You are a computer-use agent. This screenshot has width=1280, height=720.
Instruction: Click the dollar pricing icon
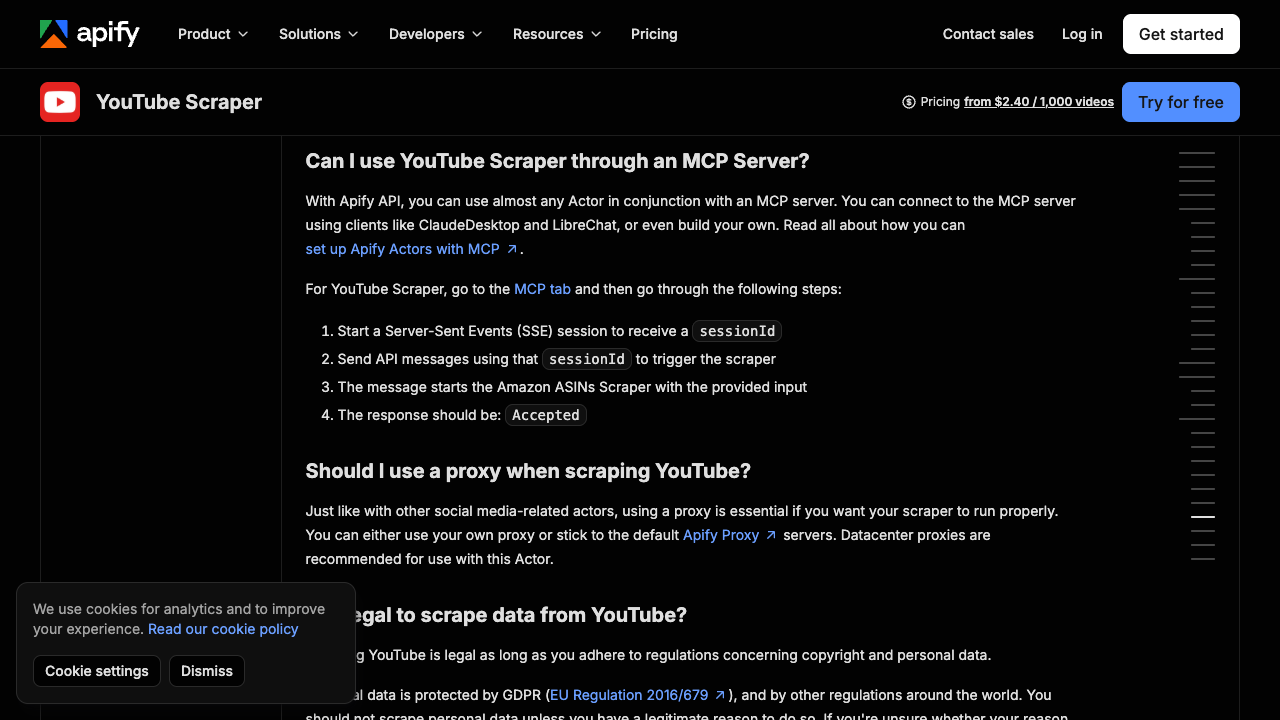[909, 102]
